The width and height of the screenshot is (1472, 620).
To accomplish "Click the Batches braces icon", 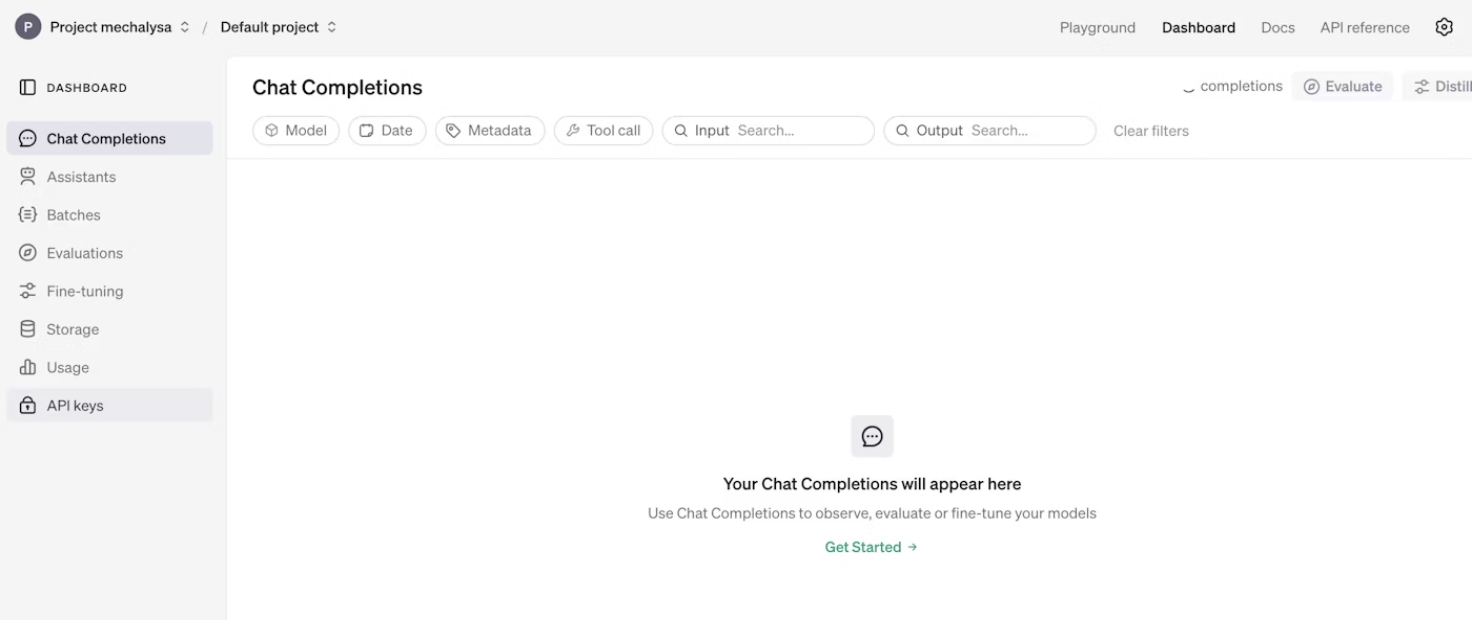I will pos(28,215).
